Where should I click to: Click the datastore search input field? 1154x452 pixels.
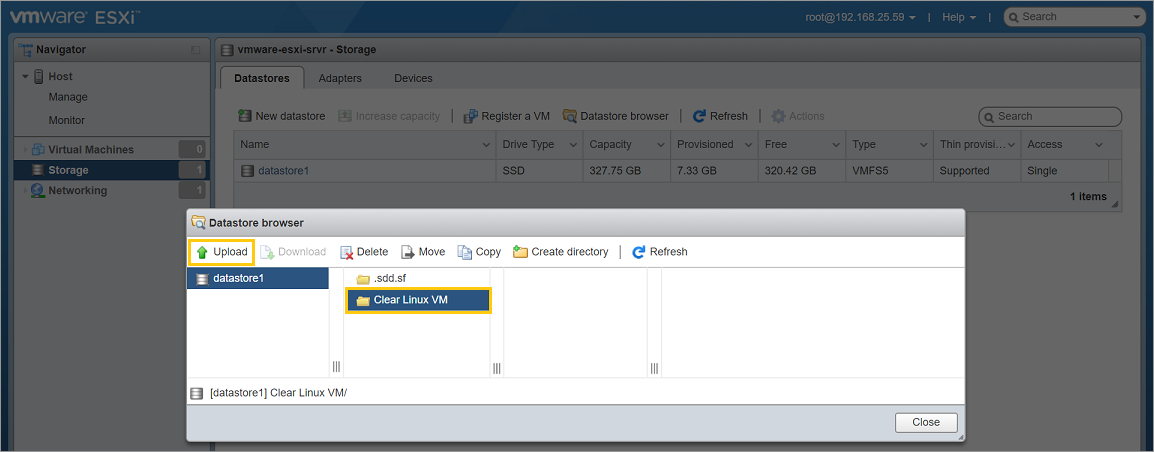coord(1055,116)
